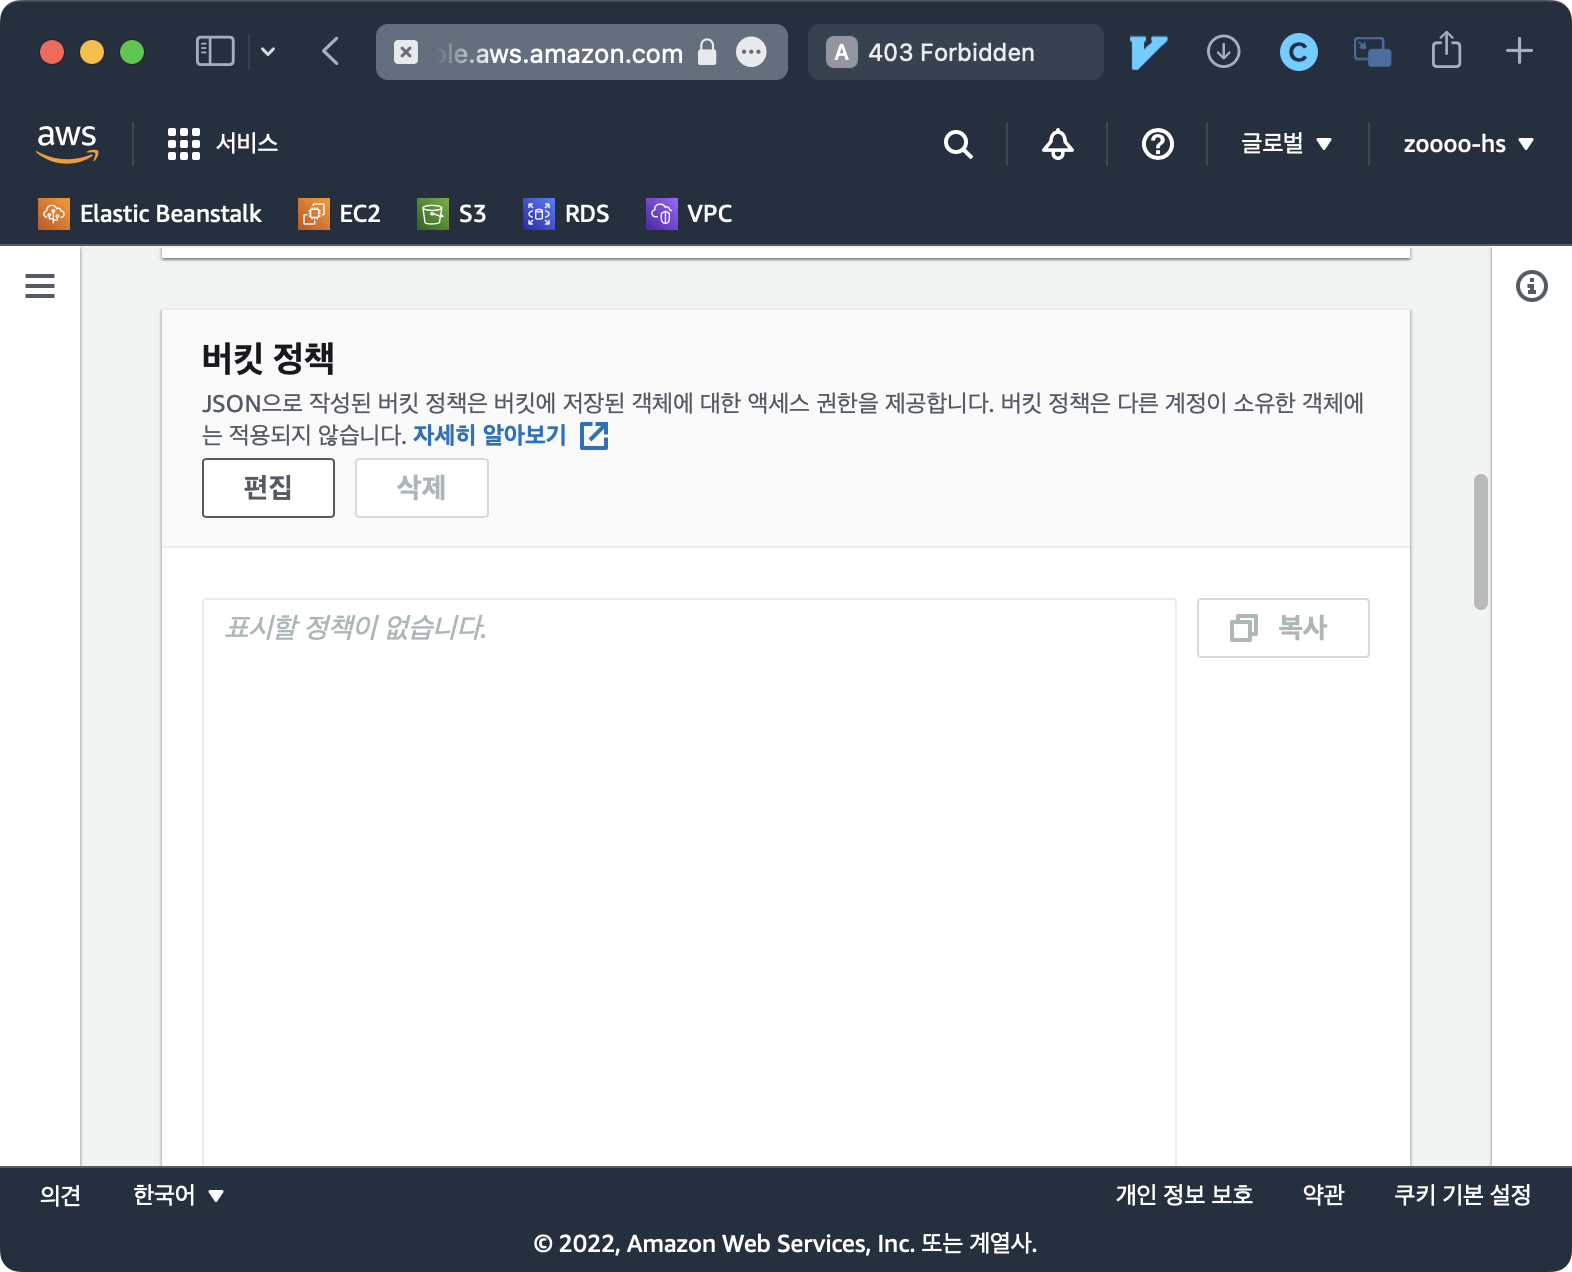Open the address bar more options icon
This screenshot has width=1572, height=1272.
click(751, 52)
